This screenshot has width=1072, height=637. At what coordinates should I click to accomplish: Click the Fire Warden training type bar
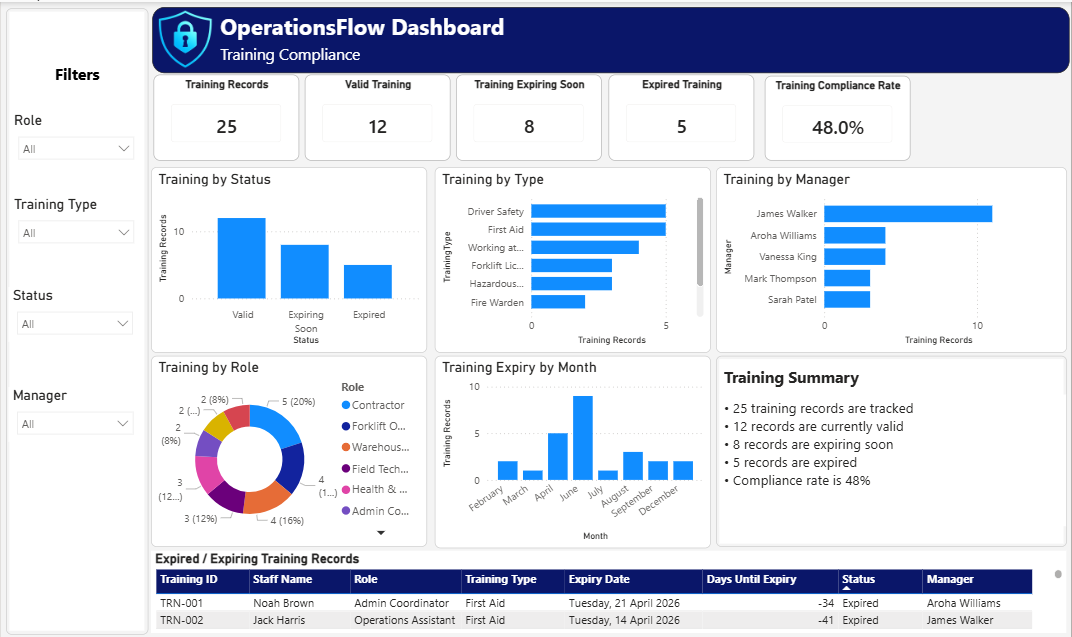point(558,301)
